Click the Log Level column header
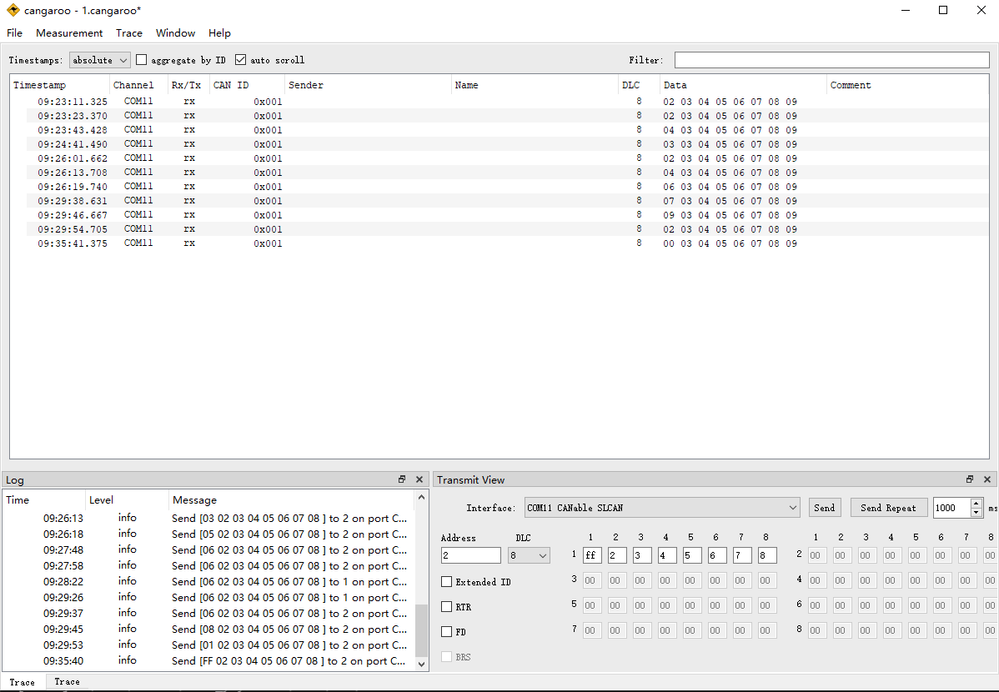 [x=127, y=500]
